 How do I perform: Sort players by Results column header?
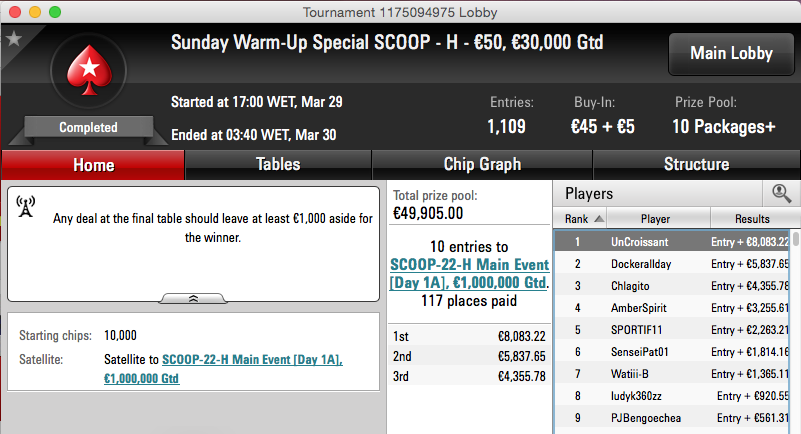(x=752, y=219)
